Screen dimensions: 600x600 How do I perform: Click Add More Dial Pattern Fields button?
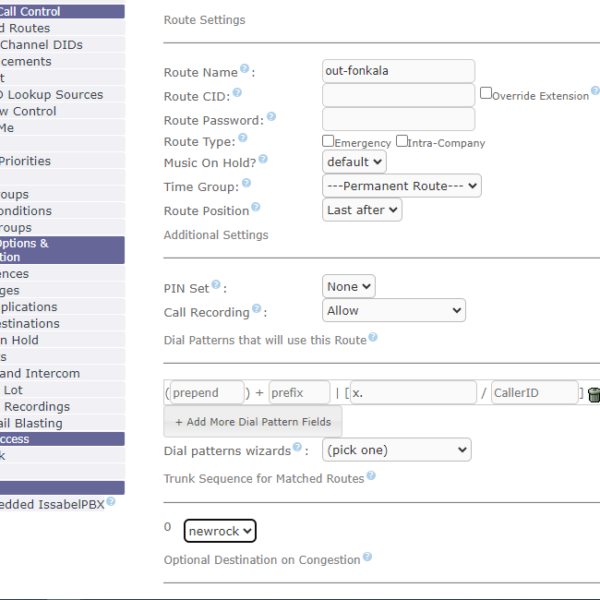click(252, 421)
